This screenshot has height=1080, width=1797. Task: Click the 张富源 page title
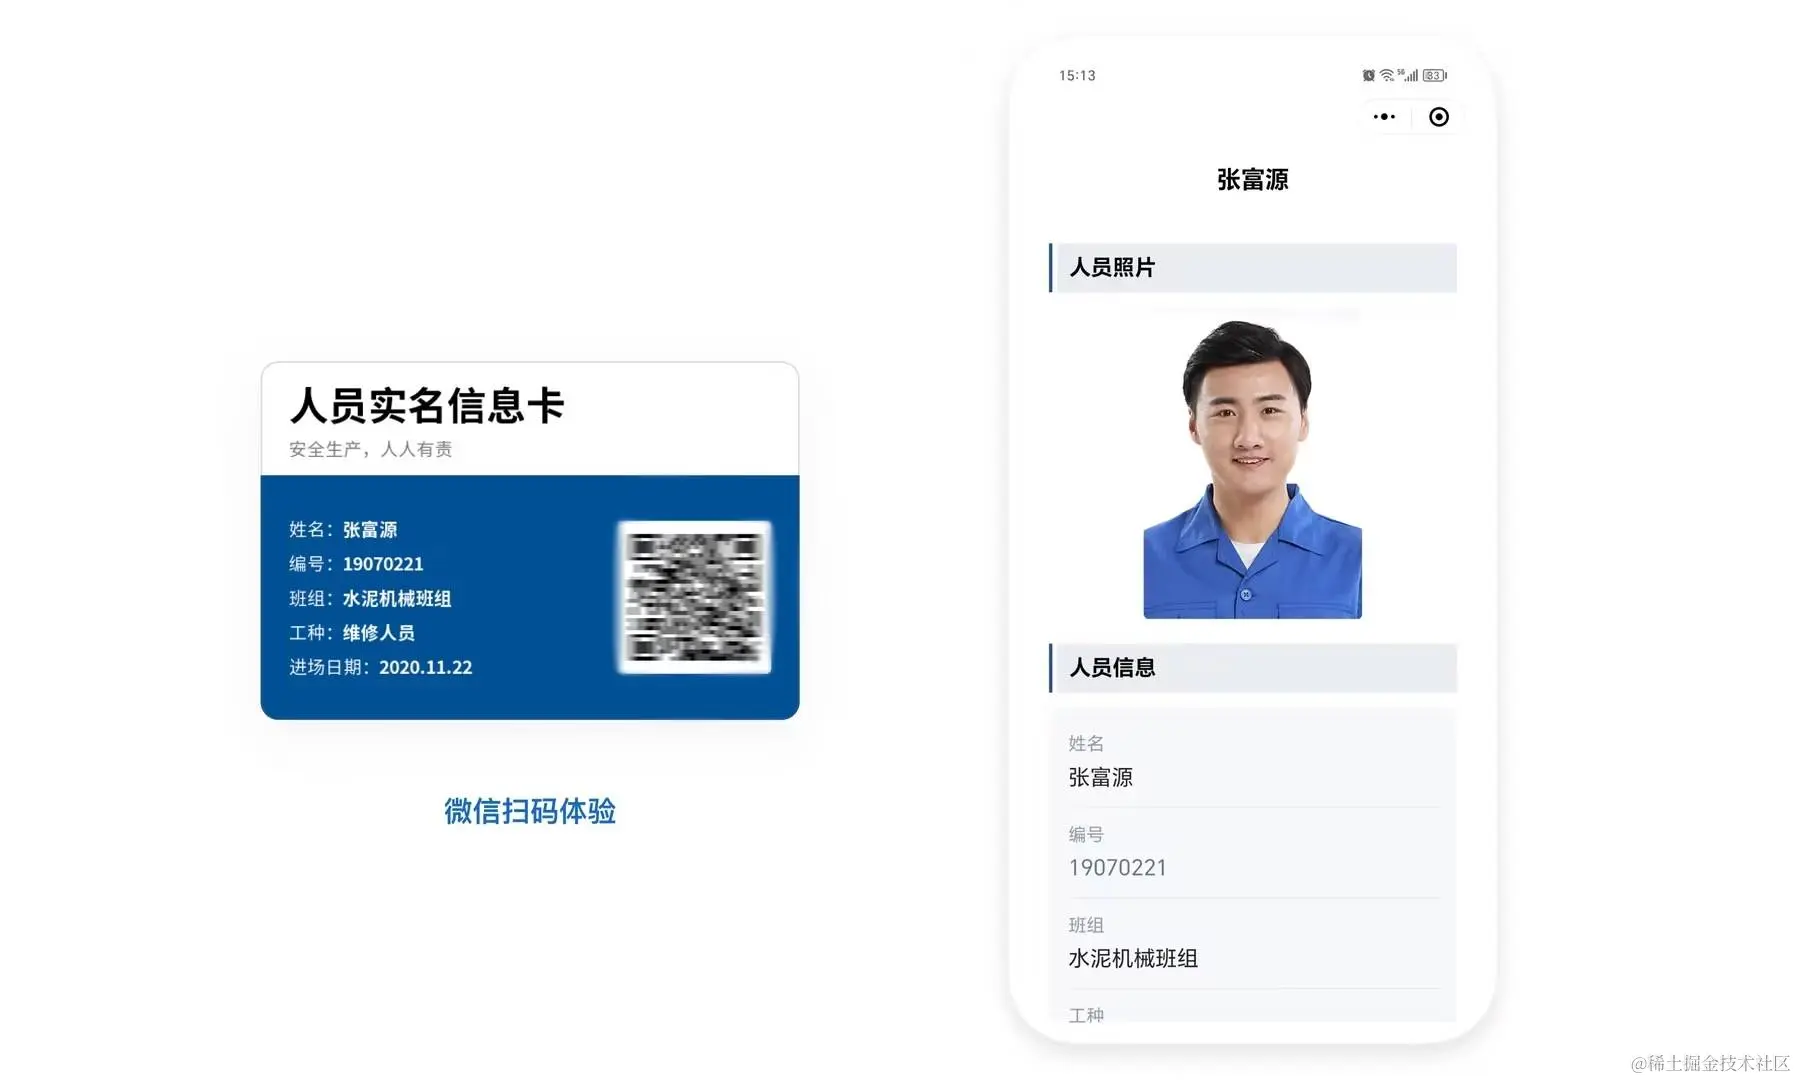[1252, 179]
